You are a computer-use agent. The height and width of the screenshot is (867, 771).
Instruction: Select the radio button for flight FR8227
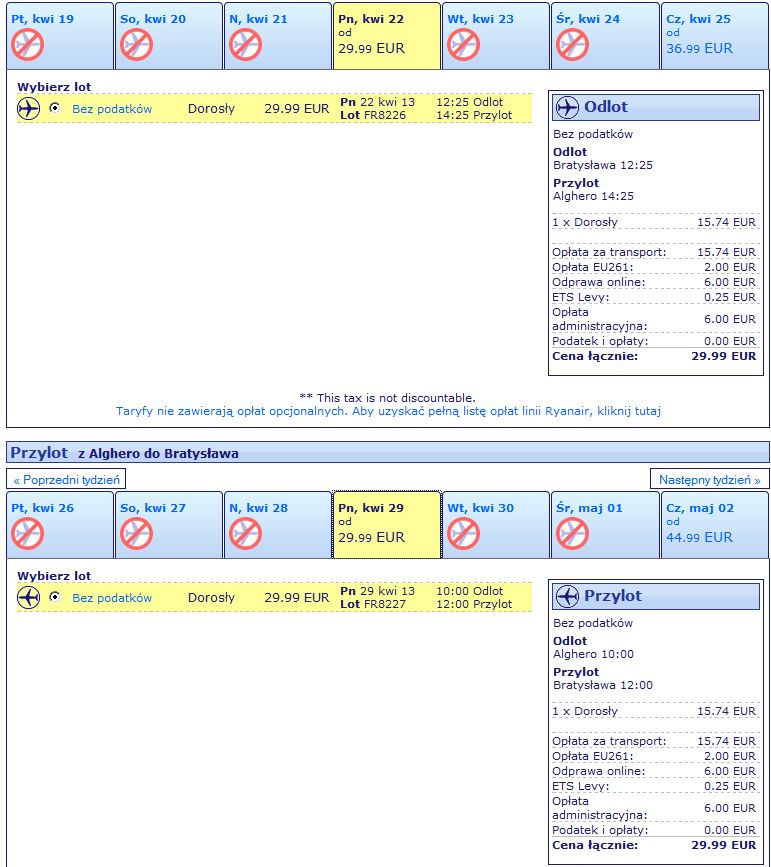[x=54, y=597]
